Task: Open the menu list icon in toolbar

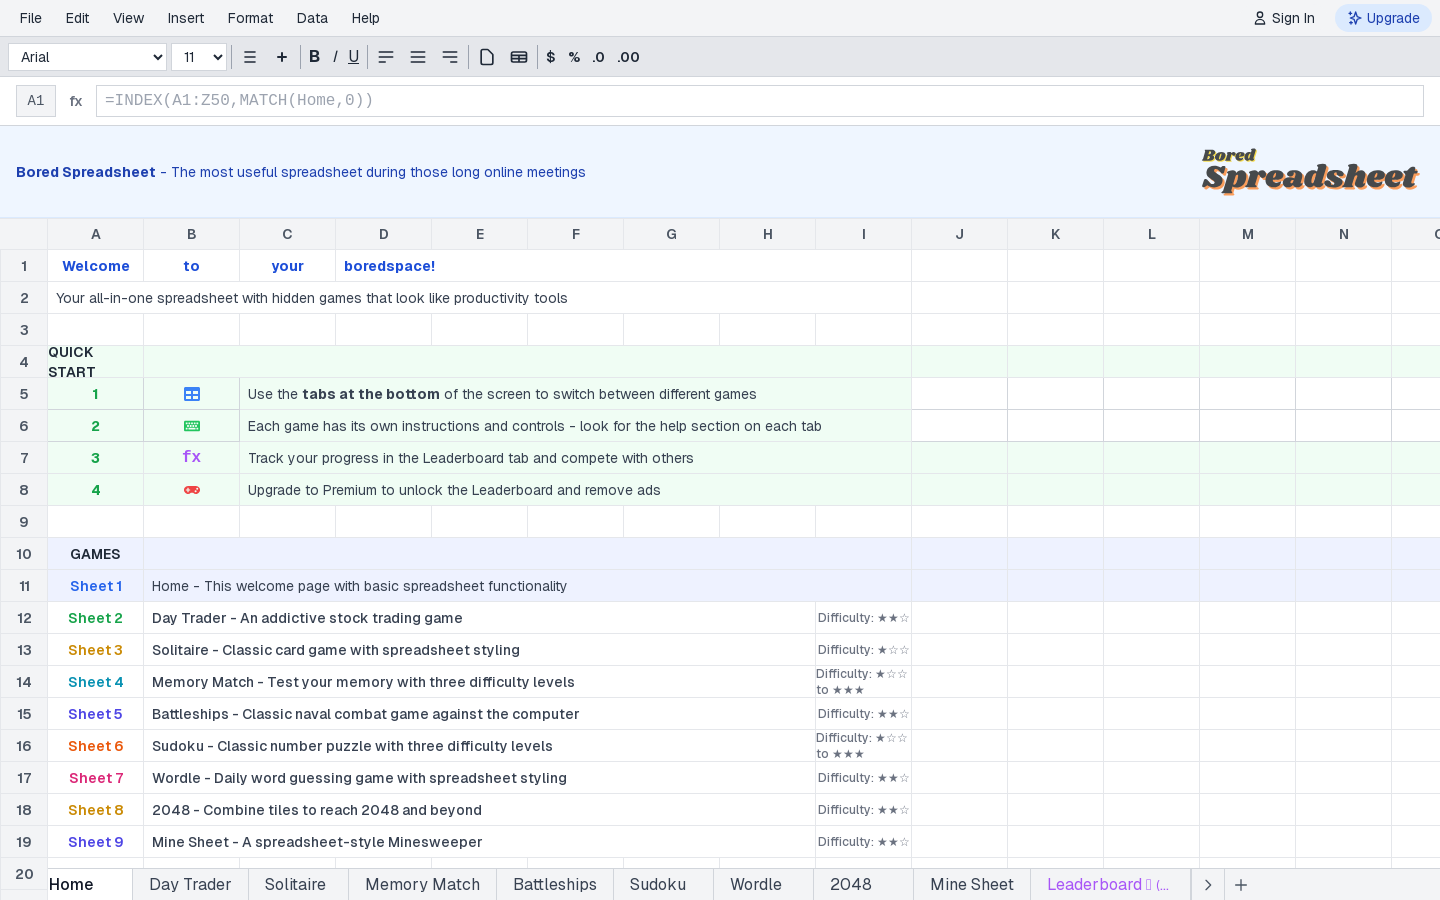Action: (250, 57)
